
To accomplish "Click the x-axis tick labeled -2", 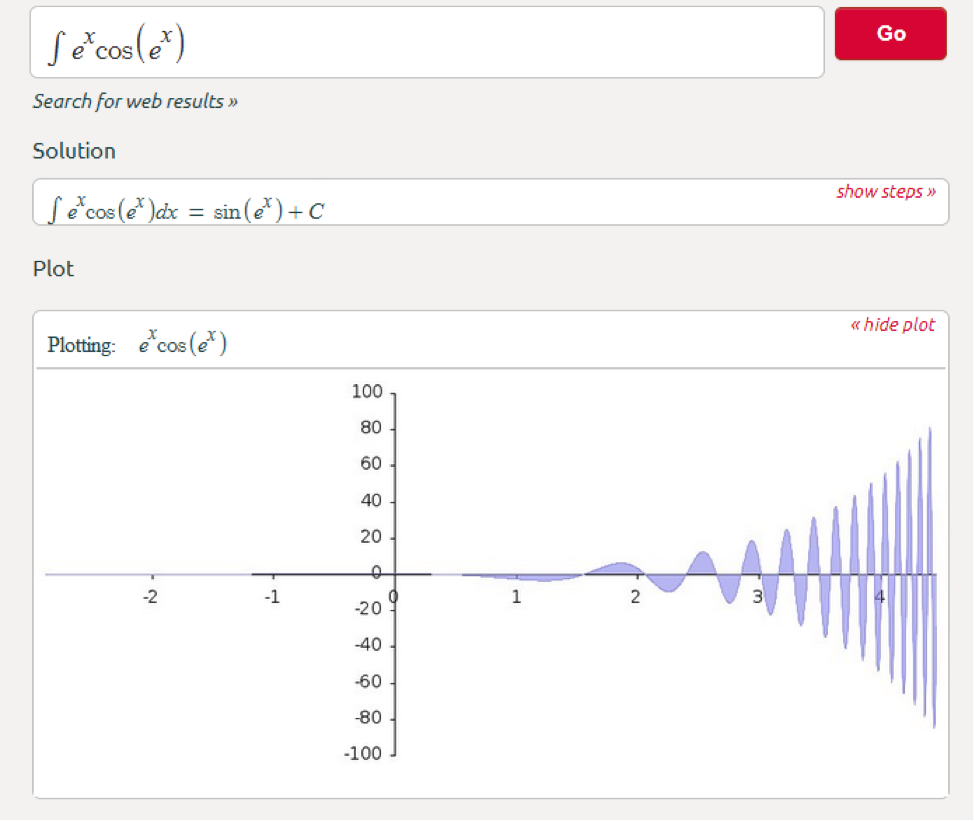I will coord(150,596).
